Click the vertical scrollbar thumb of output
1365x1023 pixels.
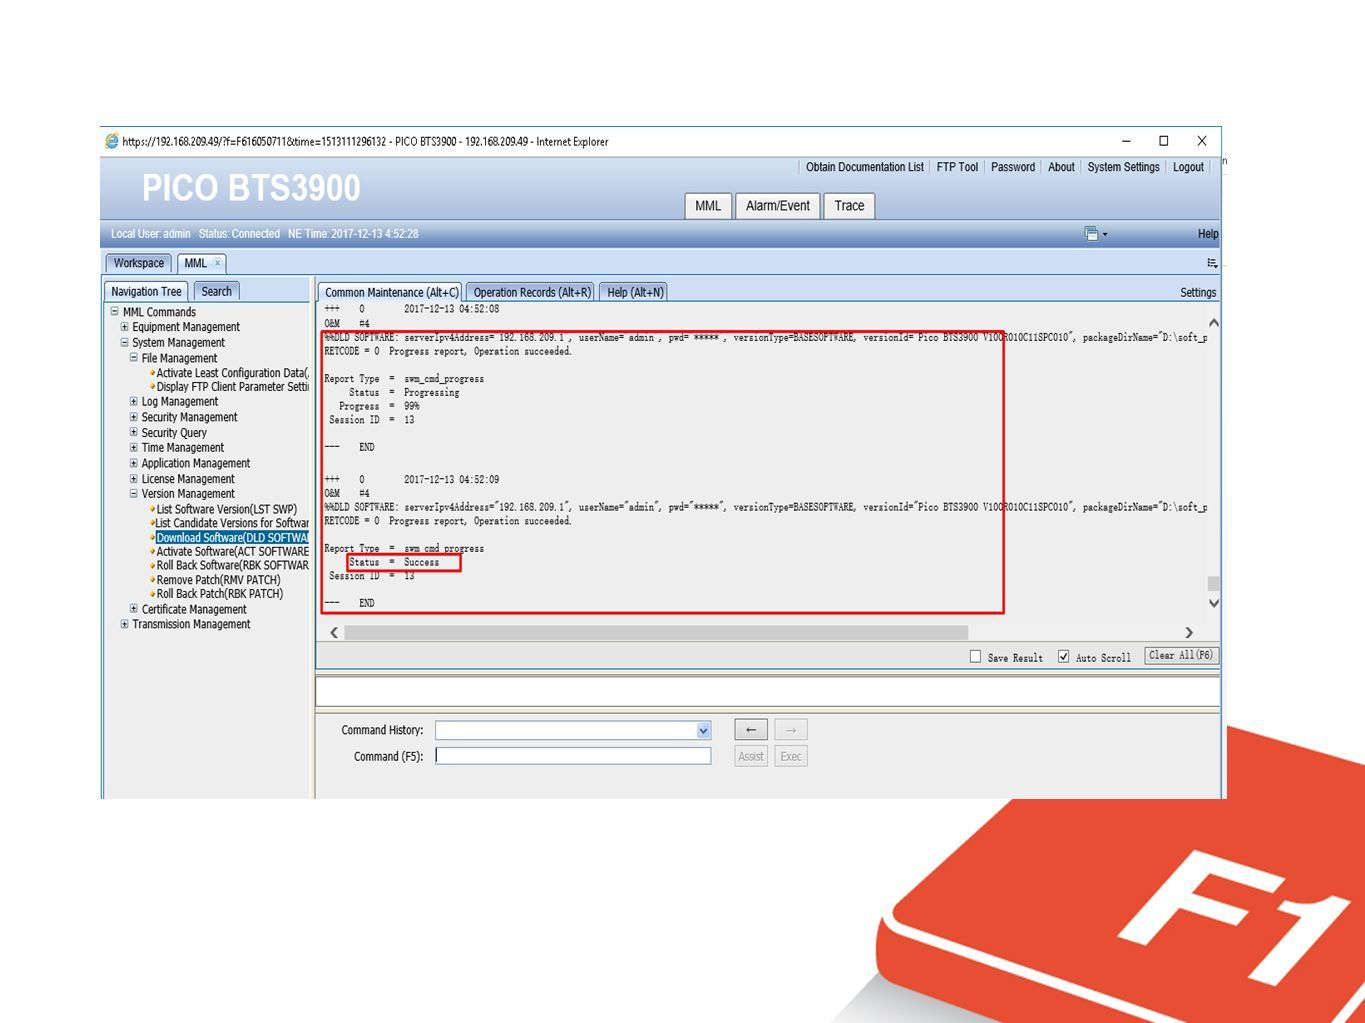tap(1213, 584)
